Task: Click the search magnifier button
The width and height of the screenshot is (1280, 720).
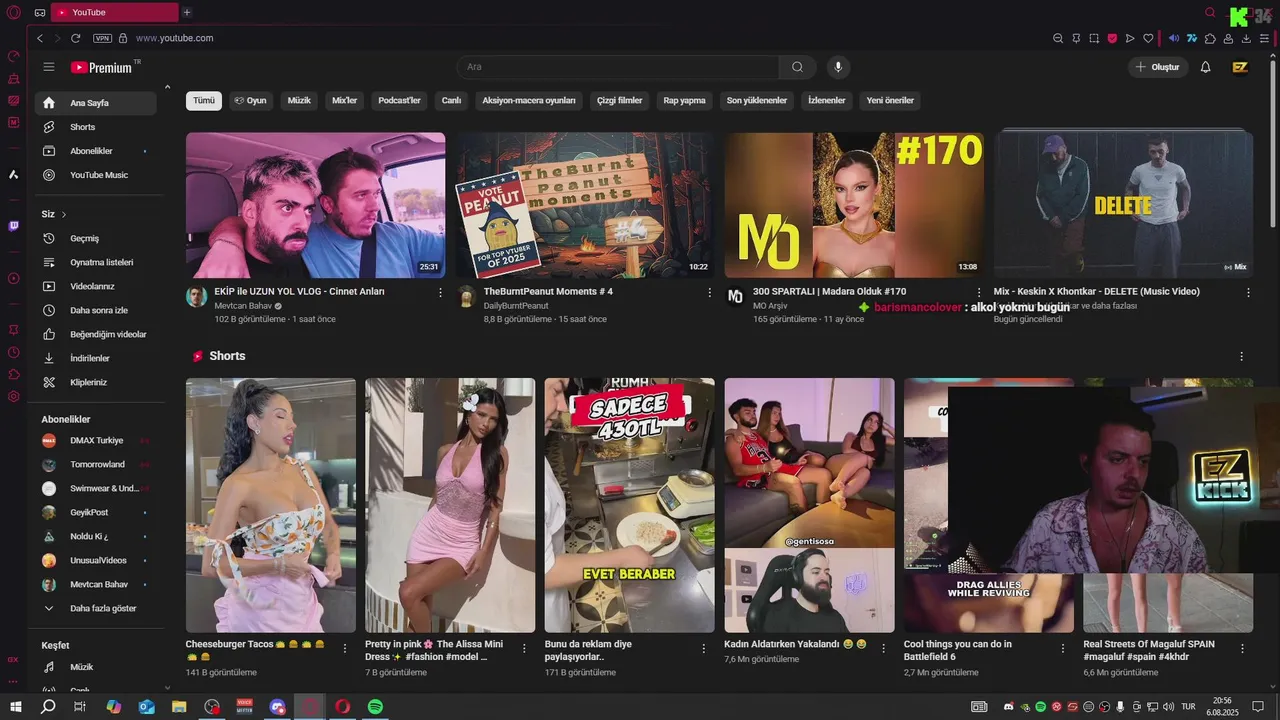Action: [x=797, y=67]
